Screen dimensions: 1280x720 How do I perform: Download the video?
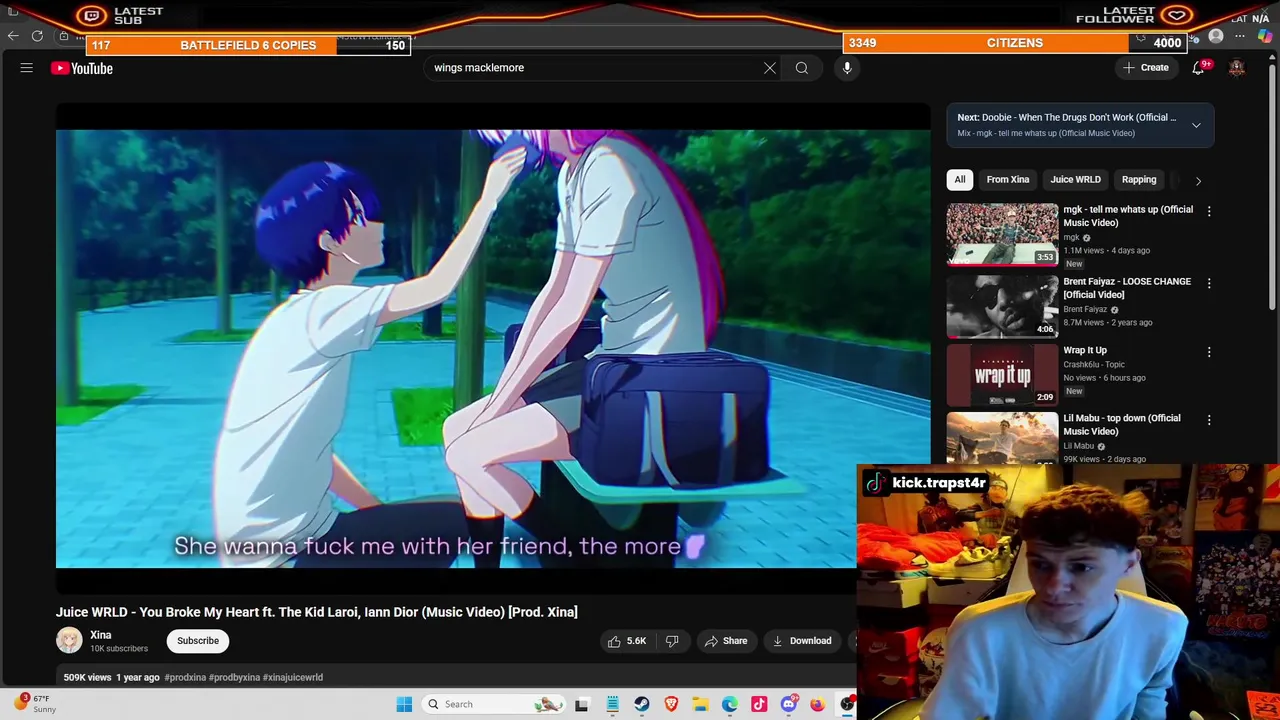pyautogui.click(x=801, y=641)
